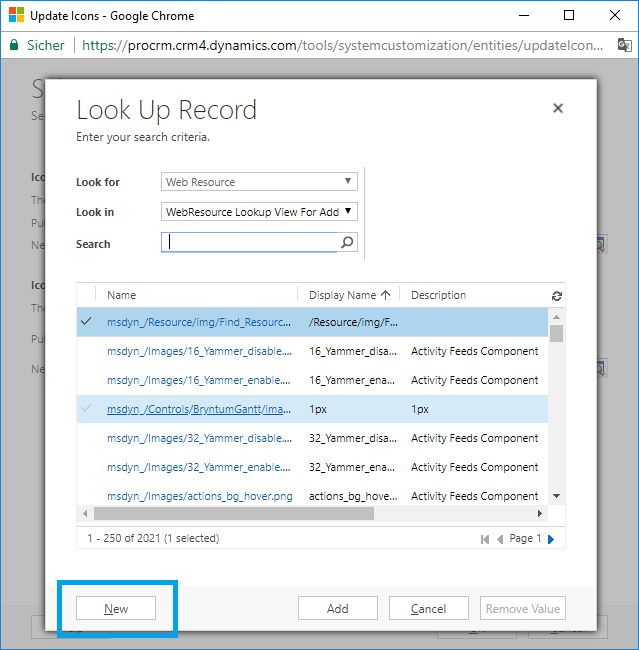The height and width of the screenshot is (650, 639).
Task: Close the Look Up Record dialog
Action: pyautogui.click(x=558, y=108)
